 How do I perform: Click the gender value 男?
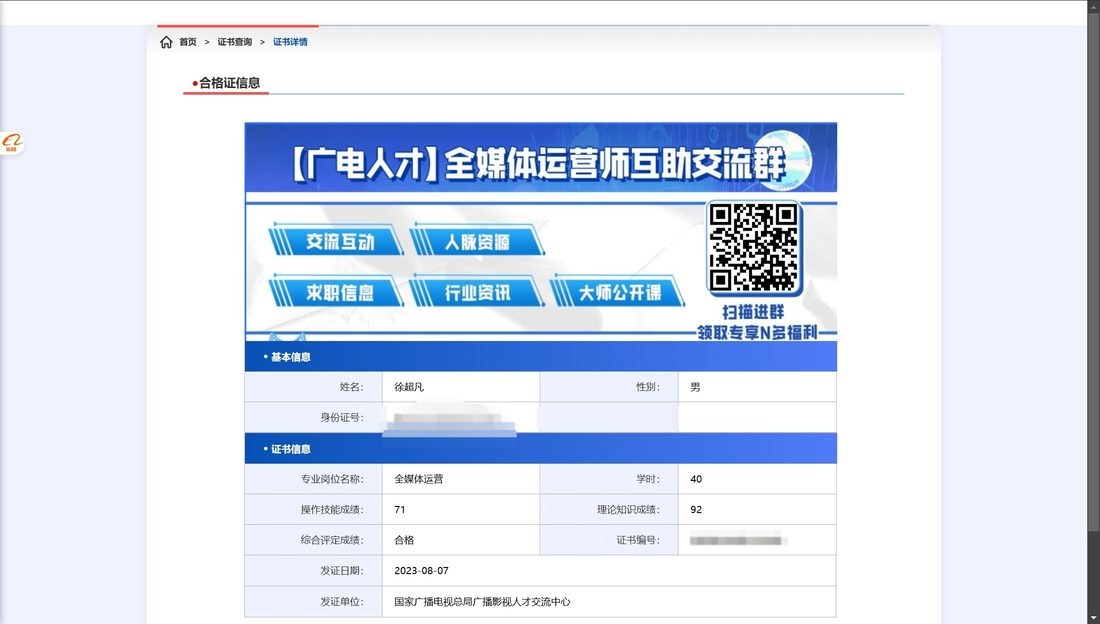(695, 387)
